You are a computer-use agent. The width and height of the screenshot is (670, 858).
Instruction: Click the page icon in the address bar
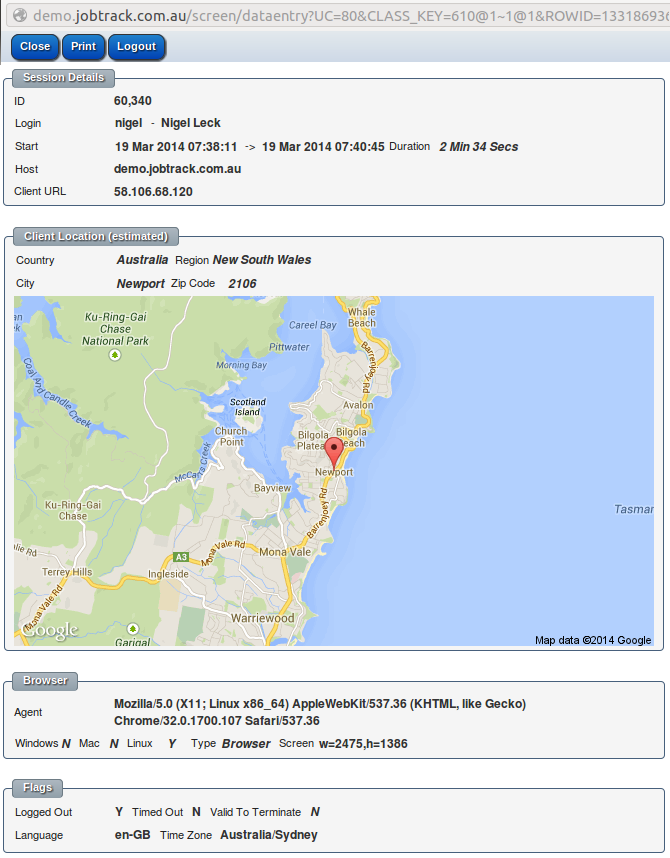[x=18, y=17]
